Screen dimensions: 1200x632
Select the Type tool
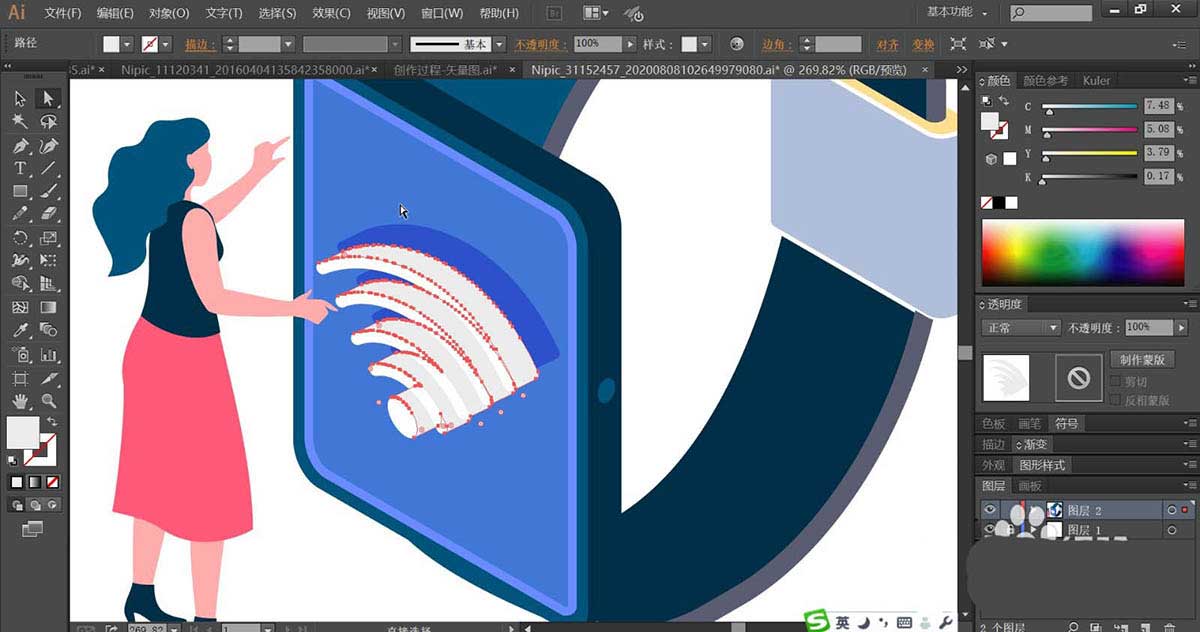pos(20,169)
